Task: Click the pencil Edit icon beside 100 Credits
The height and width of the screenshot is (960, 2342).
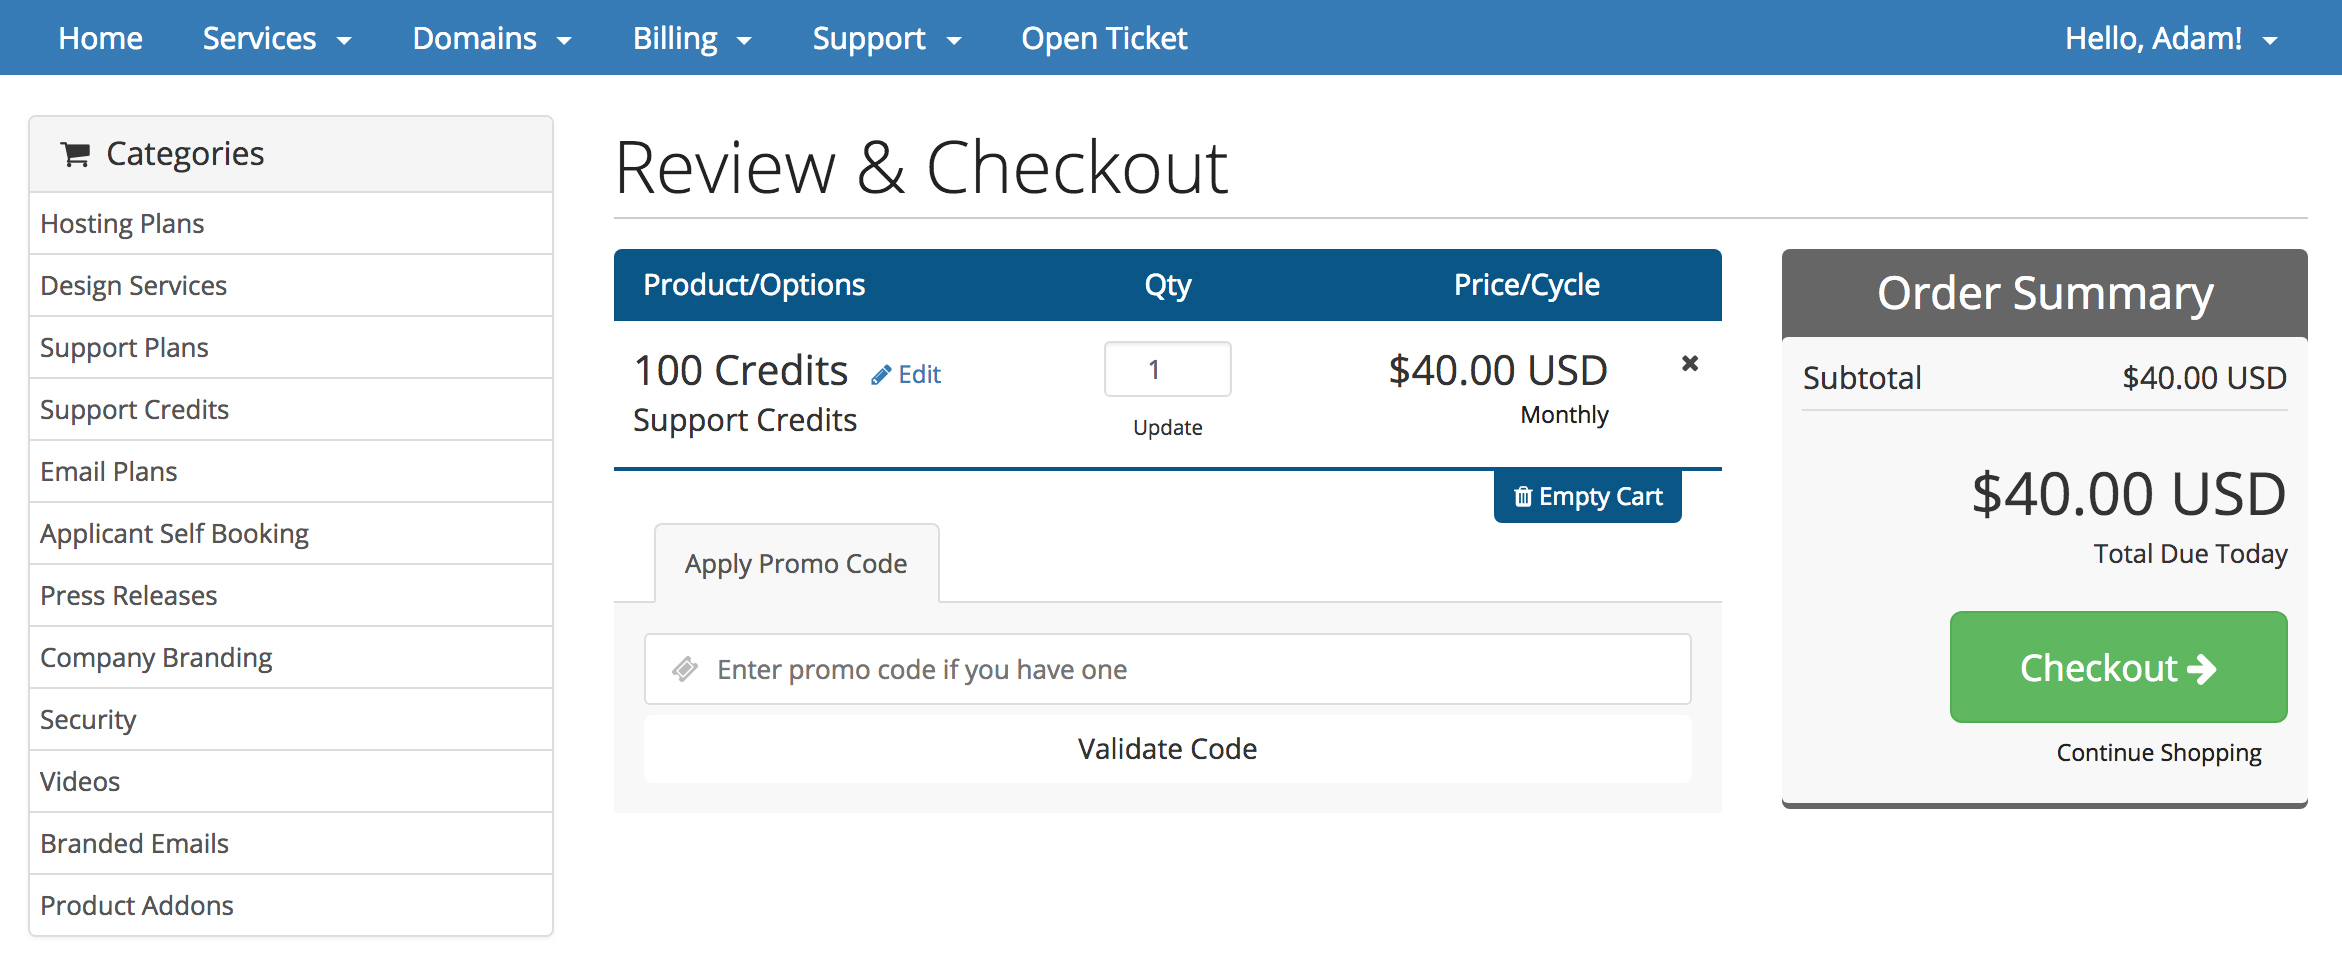Action: tap(881, 375)
